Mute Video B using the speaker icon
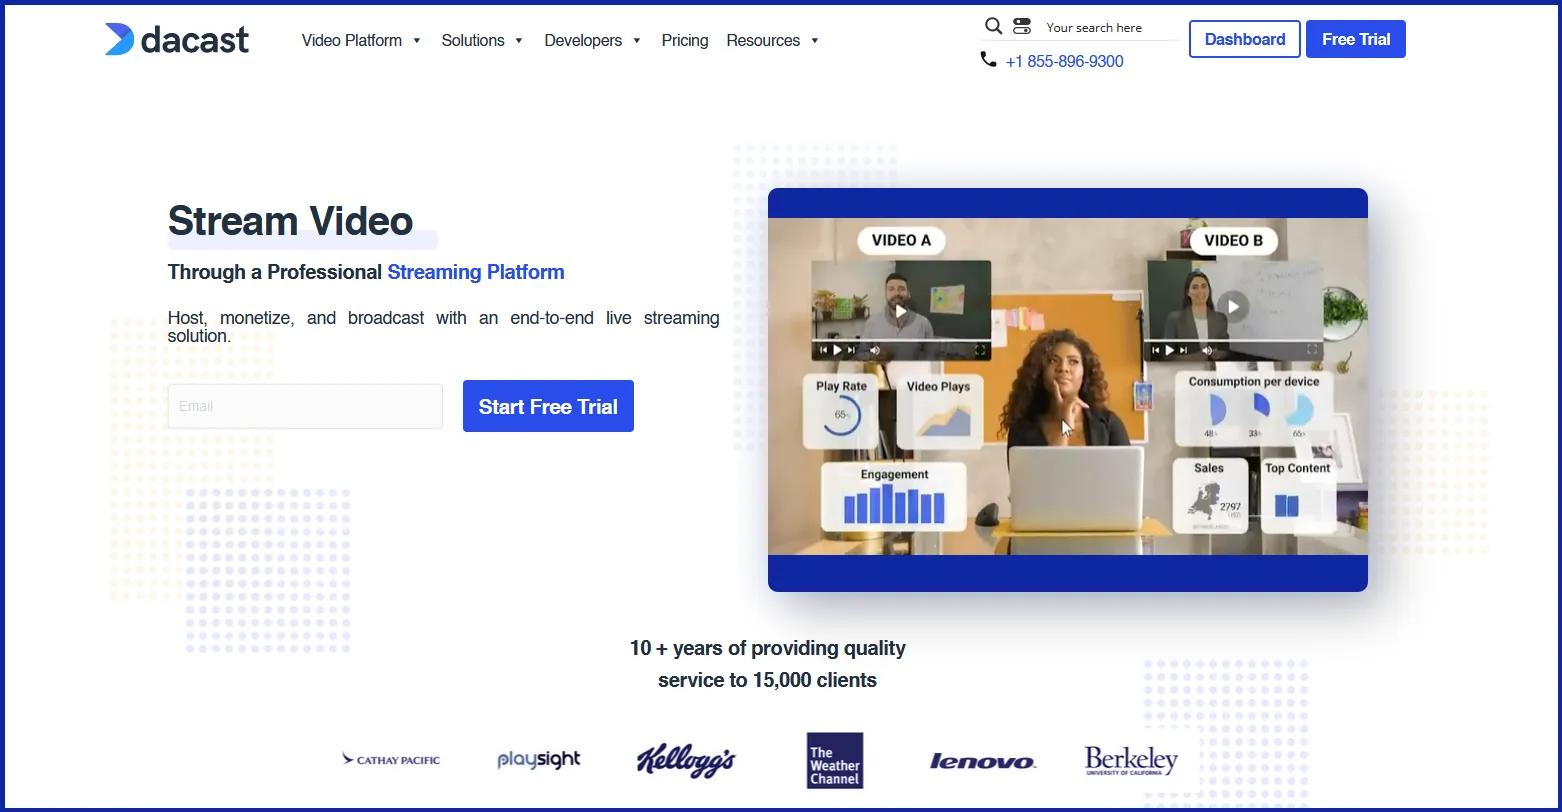 [x=1207, y=350]
